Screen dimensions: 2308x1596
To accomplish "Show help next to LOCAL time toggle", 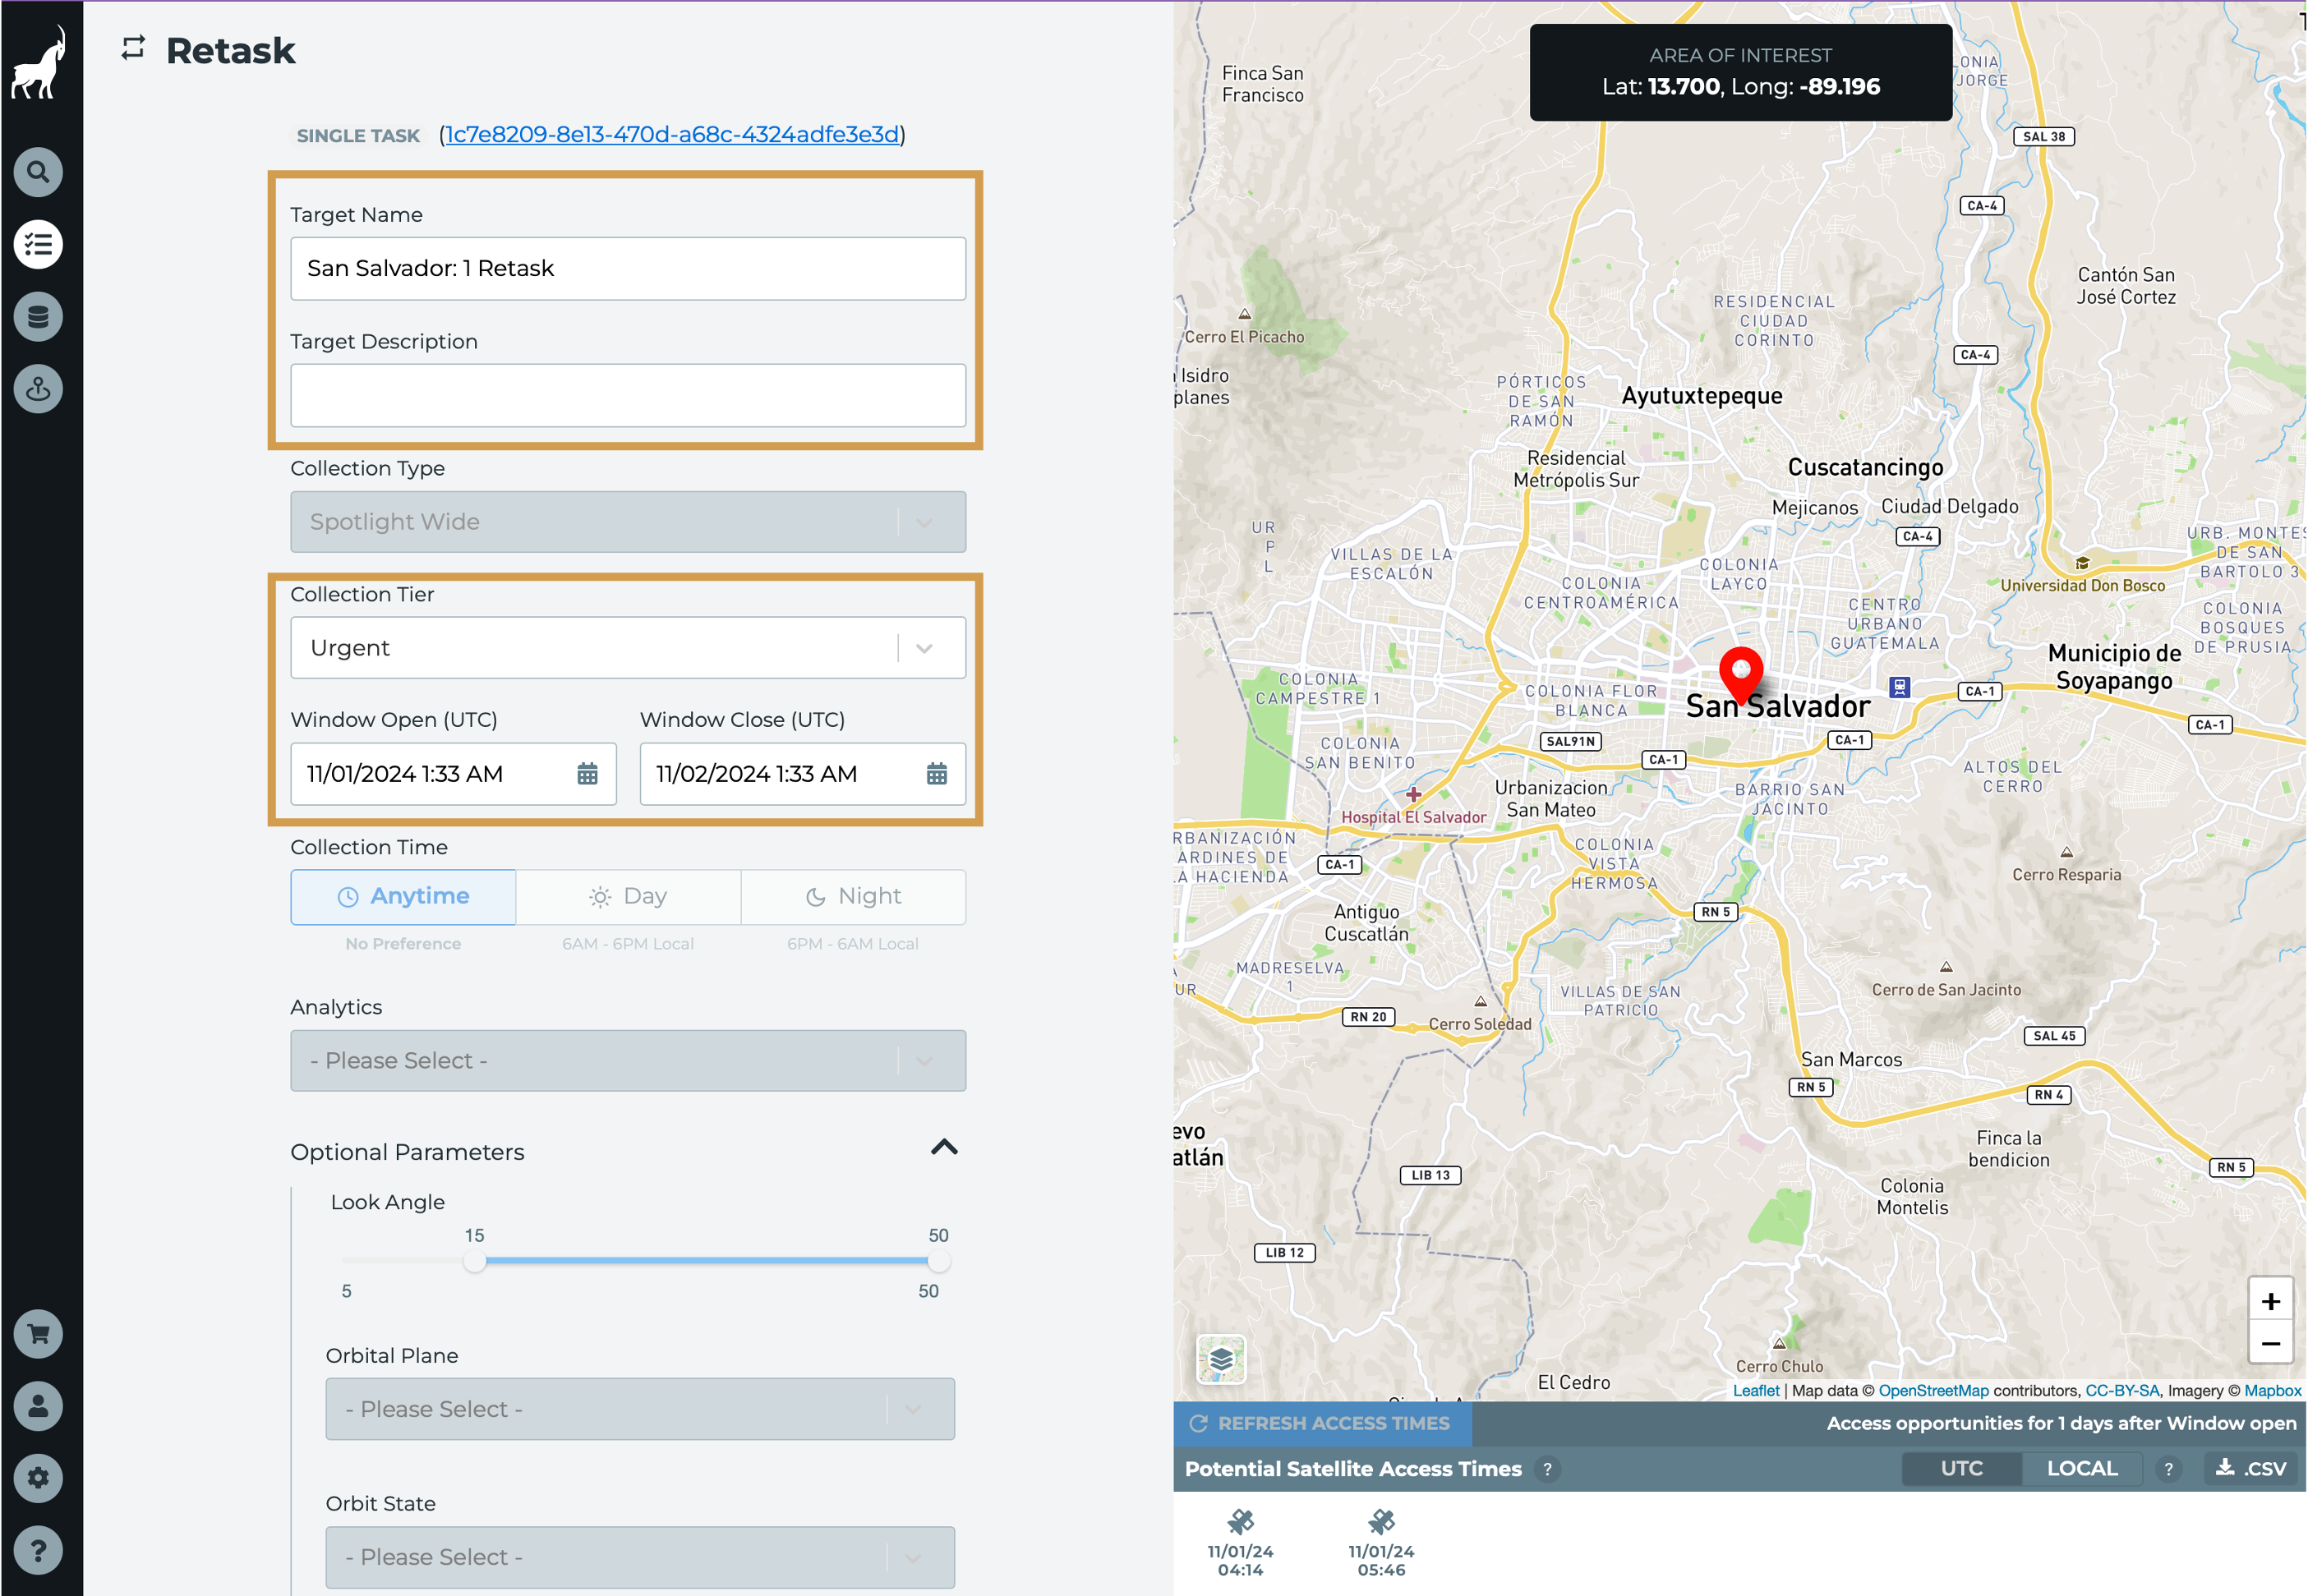I will (x=2168, y=1469).
